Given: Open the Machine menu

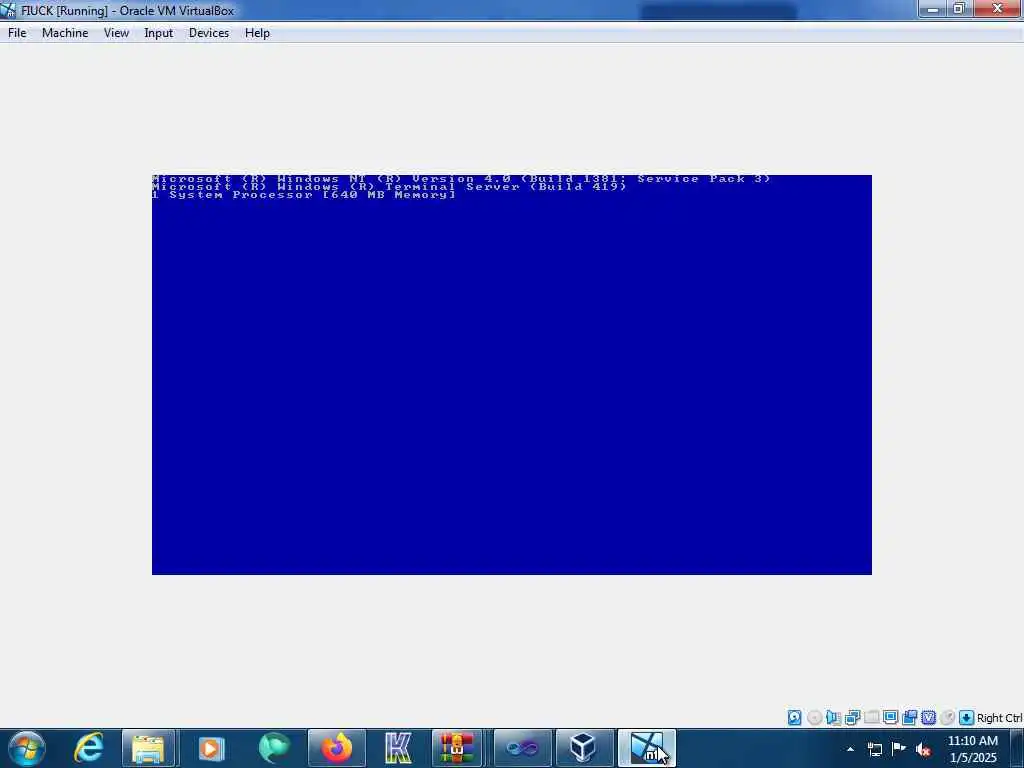Looking at the screenshot, I should [x=65, y=33].
